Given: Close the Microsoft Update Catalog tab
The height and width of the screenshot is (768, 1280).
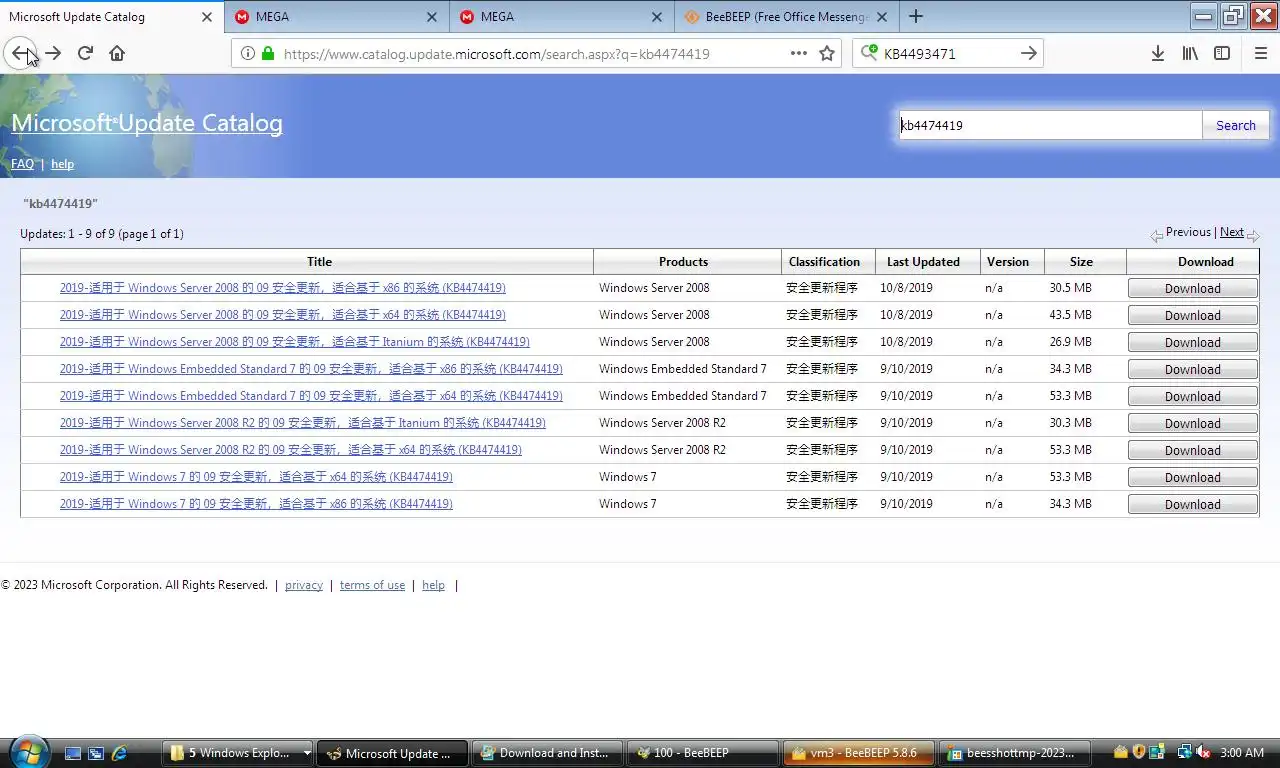Looking at the screenshot, I should 207,17.
